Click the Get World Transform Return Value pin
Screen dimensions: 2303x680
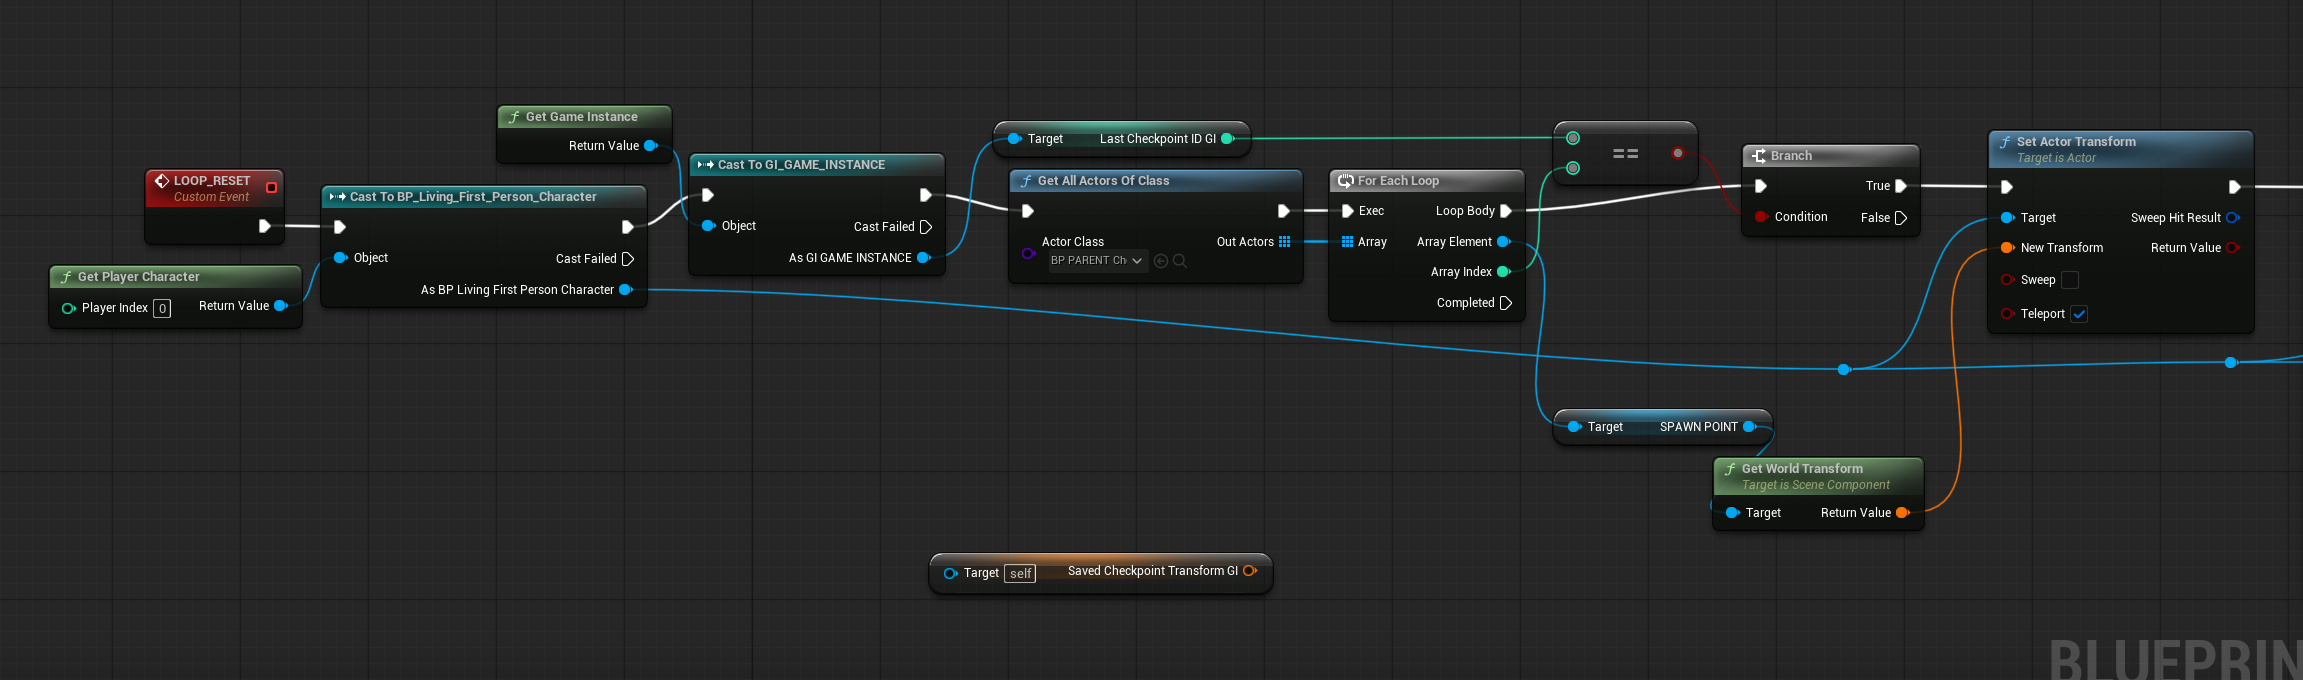pos(1902,513)
